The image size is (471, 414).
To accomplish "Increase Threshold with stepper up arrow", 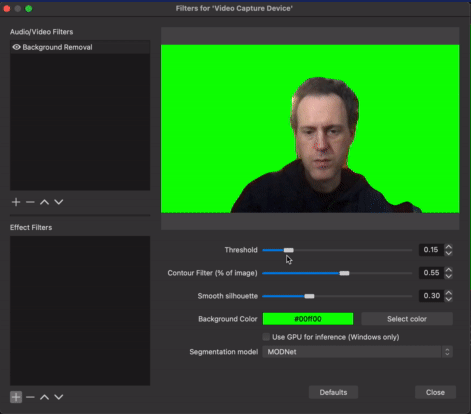I will [x=449, y=247].
